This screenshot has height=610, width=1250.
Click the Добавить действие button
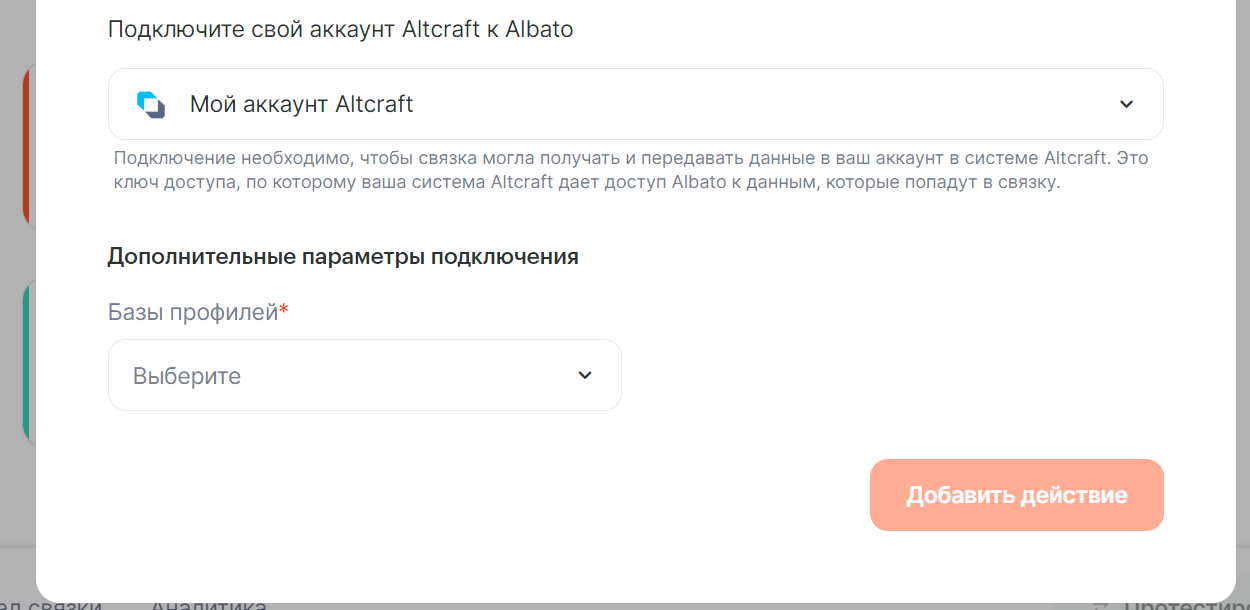(1016, 495)
